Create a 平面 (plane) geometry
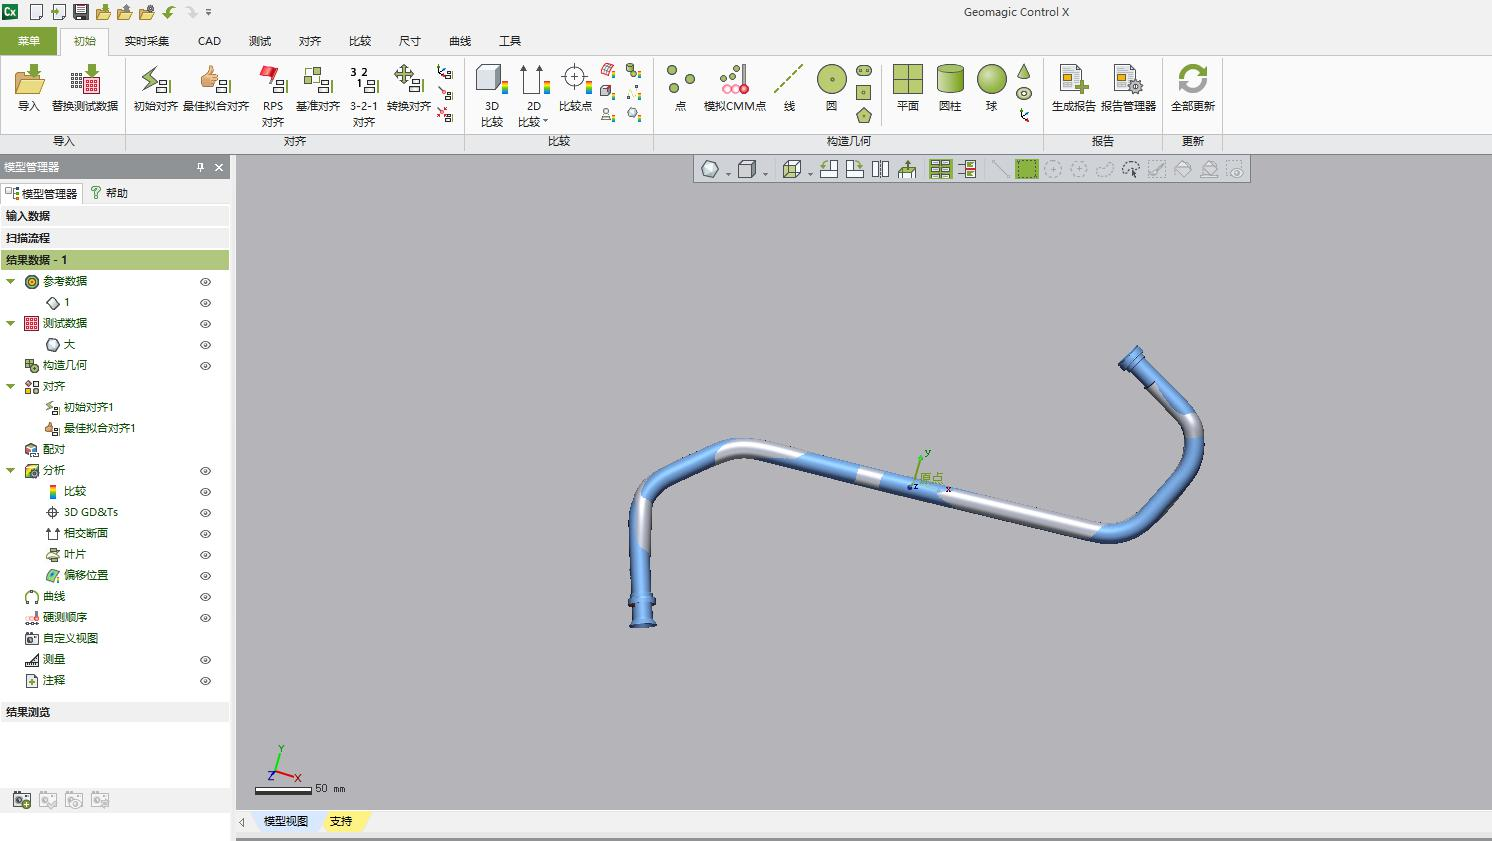This screenshot has width=1492, height=841. click(908, 88)
